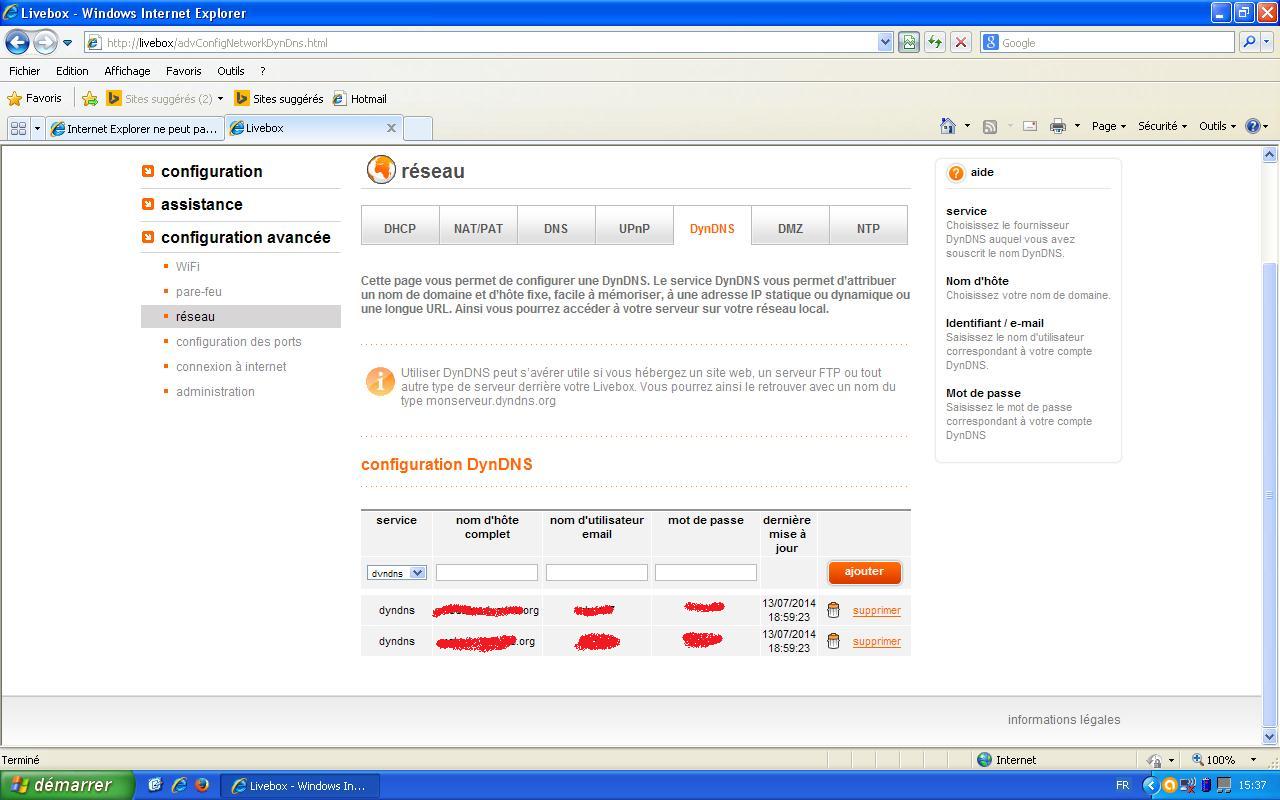The height and width of the screenshot is (800, 1280).
Task: Open the Affichage menu
Action: click(x=127, y=71)
